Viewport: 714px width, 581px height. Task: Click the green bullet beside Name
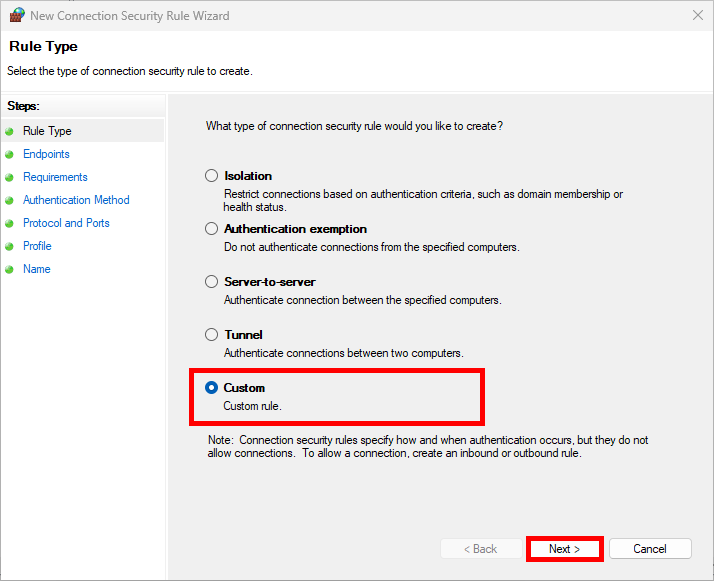10,270
